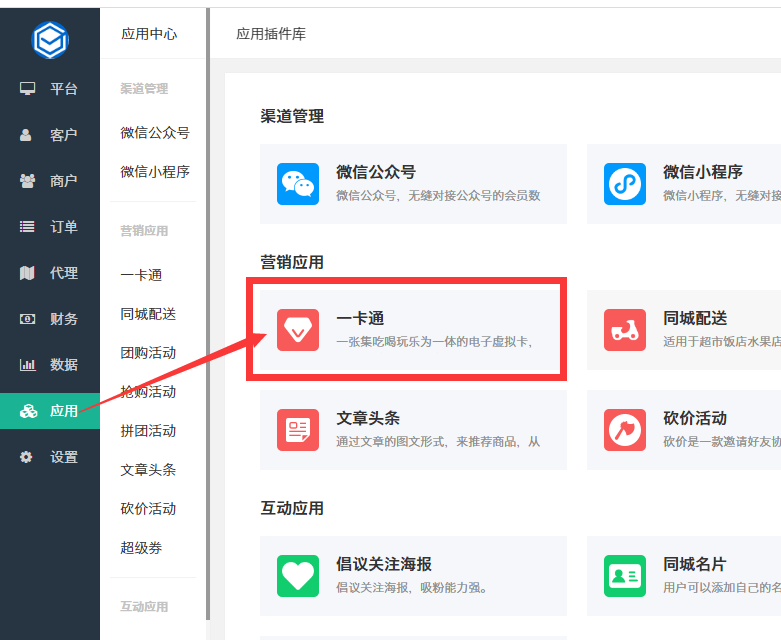Select 团购活动 in the submenu sidebar
This screenshot has width=781, height=640.
pos(148,353)
